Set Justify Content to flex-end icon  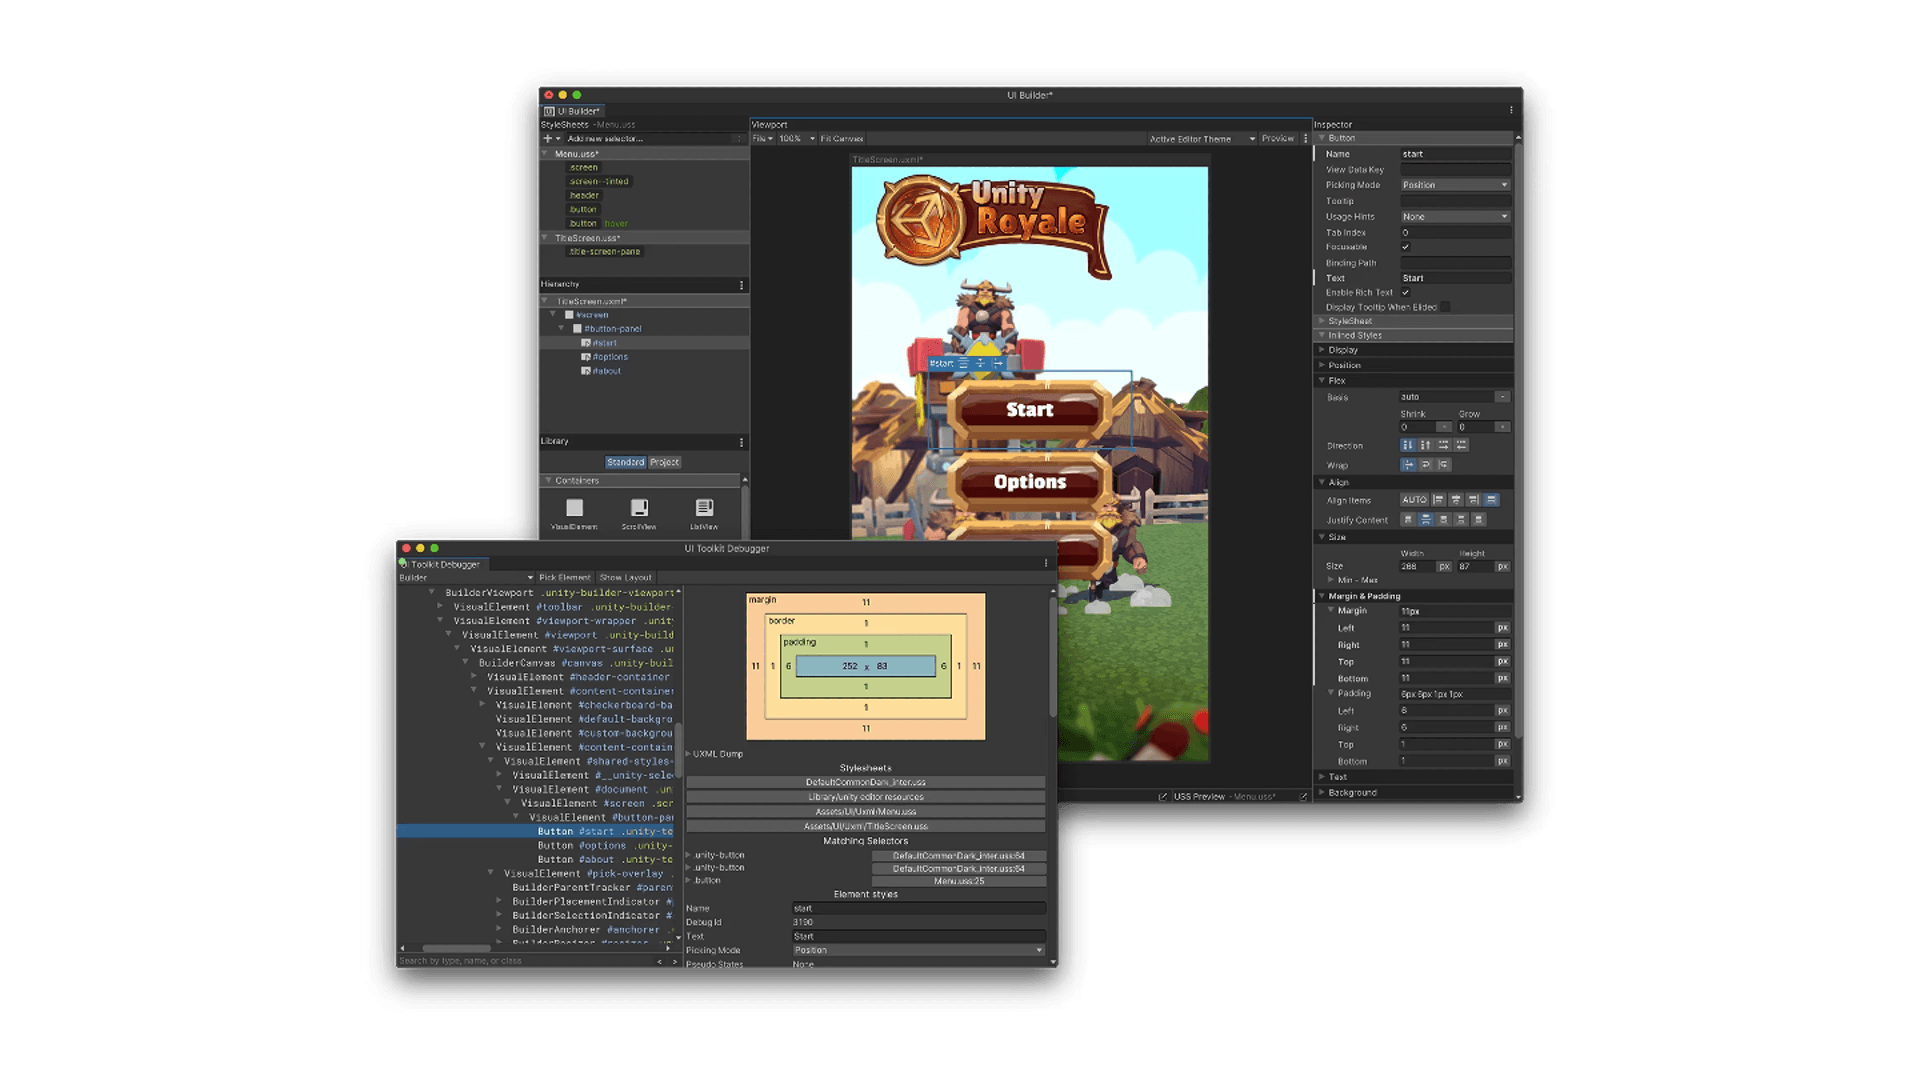pos(1444,520)
